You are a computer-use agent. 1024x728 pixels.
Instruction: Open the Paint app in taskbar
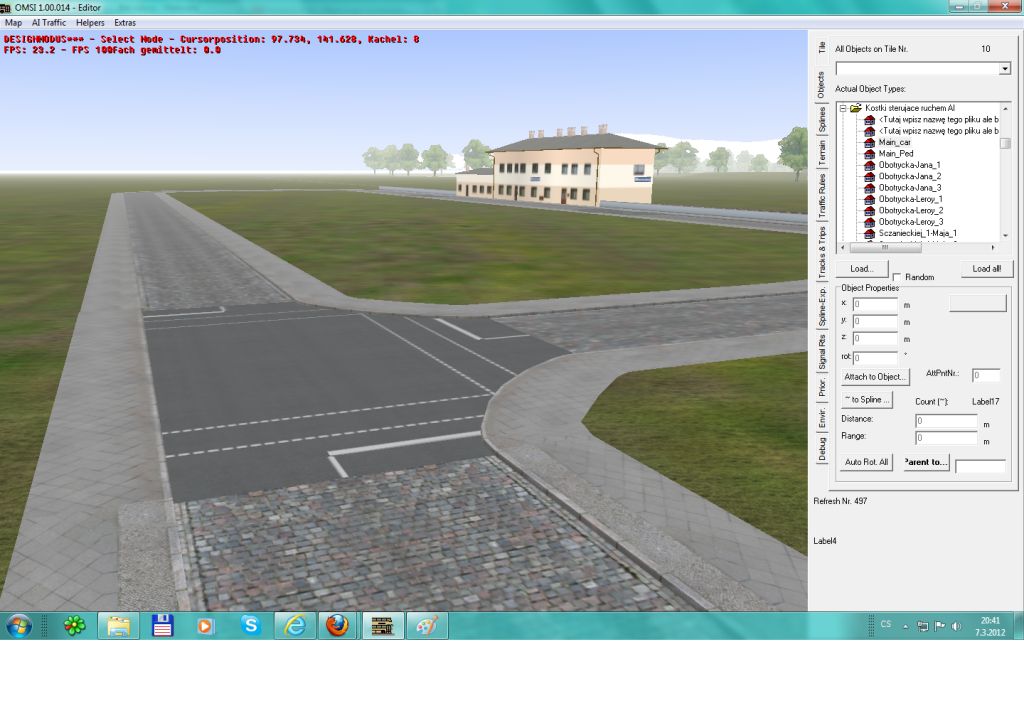[427, 626]
